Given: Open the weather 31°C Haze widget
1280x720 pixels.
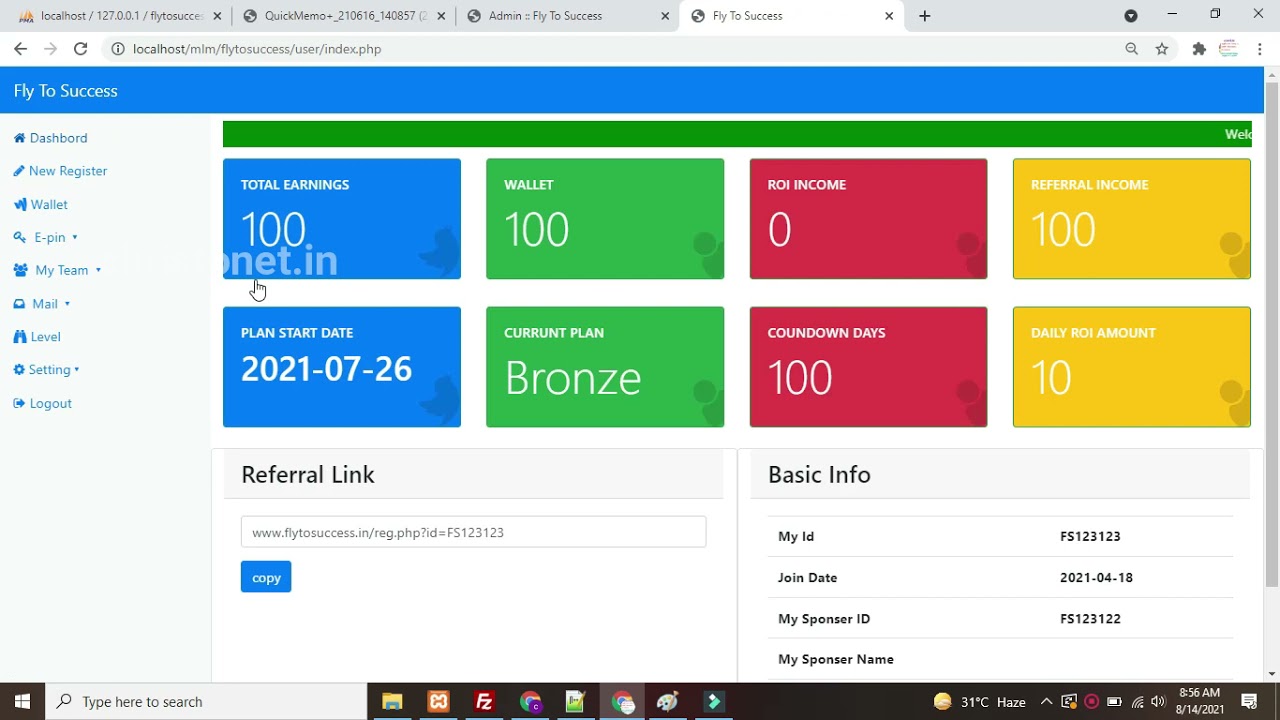Looking at the screenshot, I should (979, 701).
